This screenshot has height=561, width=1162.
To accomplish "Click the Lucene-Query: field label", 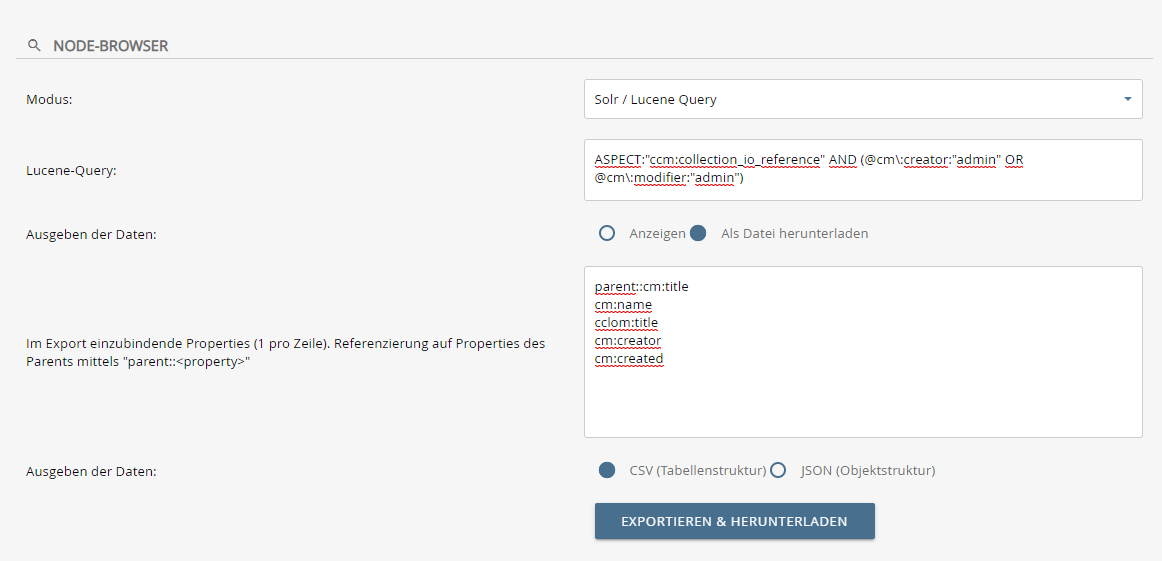I will (x=71, y=171).
